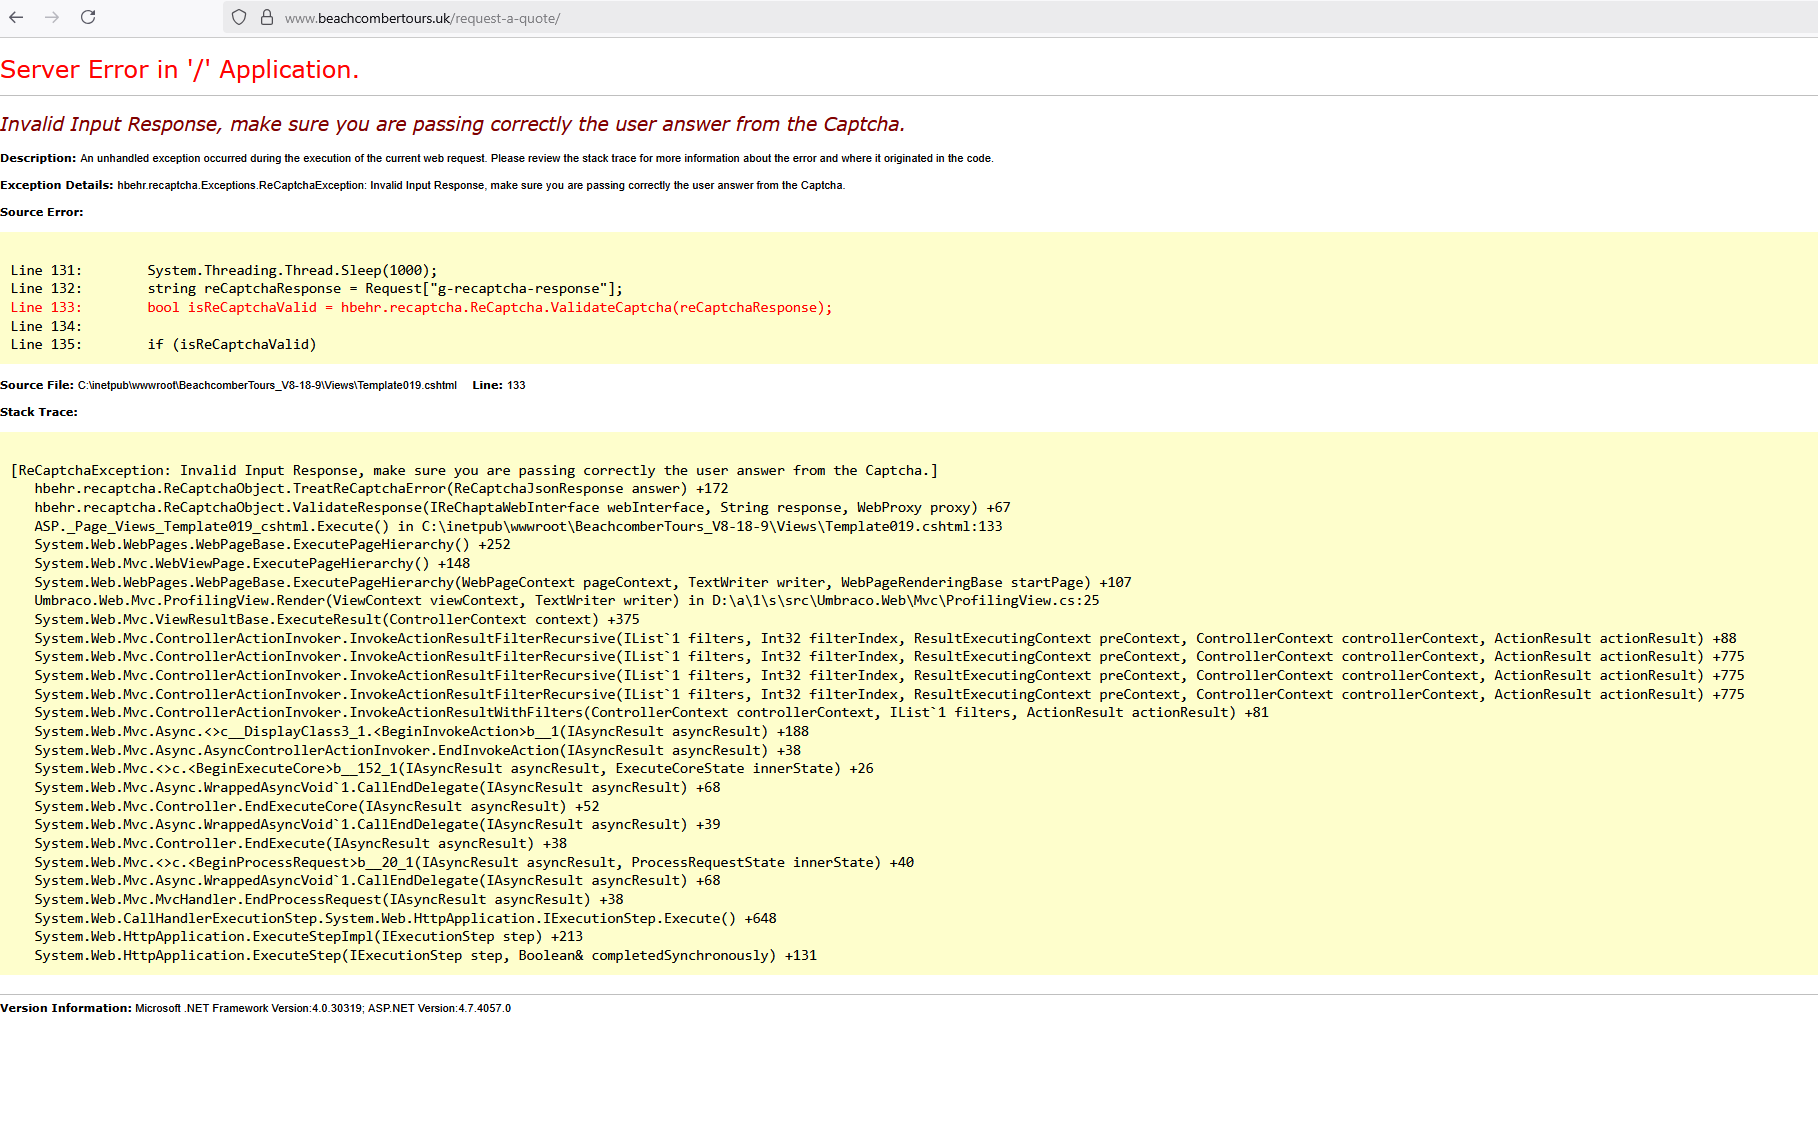Click the "Source Error:" label

[42, 212]
